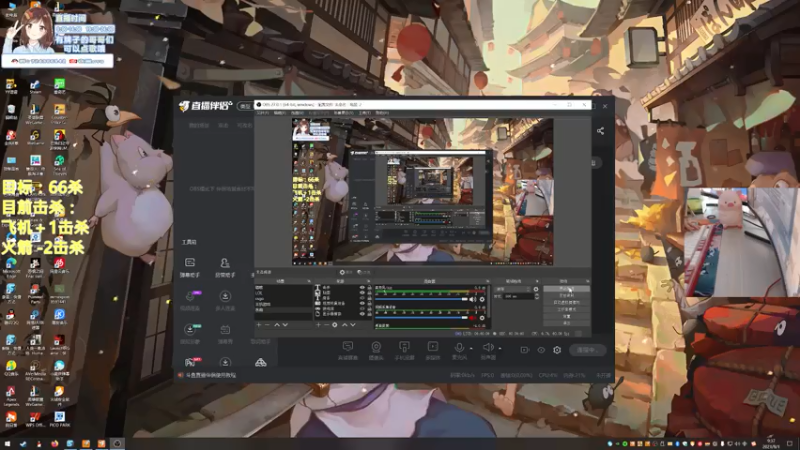Click the 设置 settings button in OBS controls
The image size is (800, 450).
tap(566, 316)
